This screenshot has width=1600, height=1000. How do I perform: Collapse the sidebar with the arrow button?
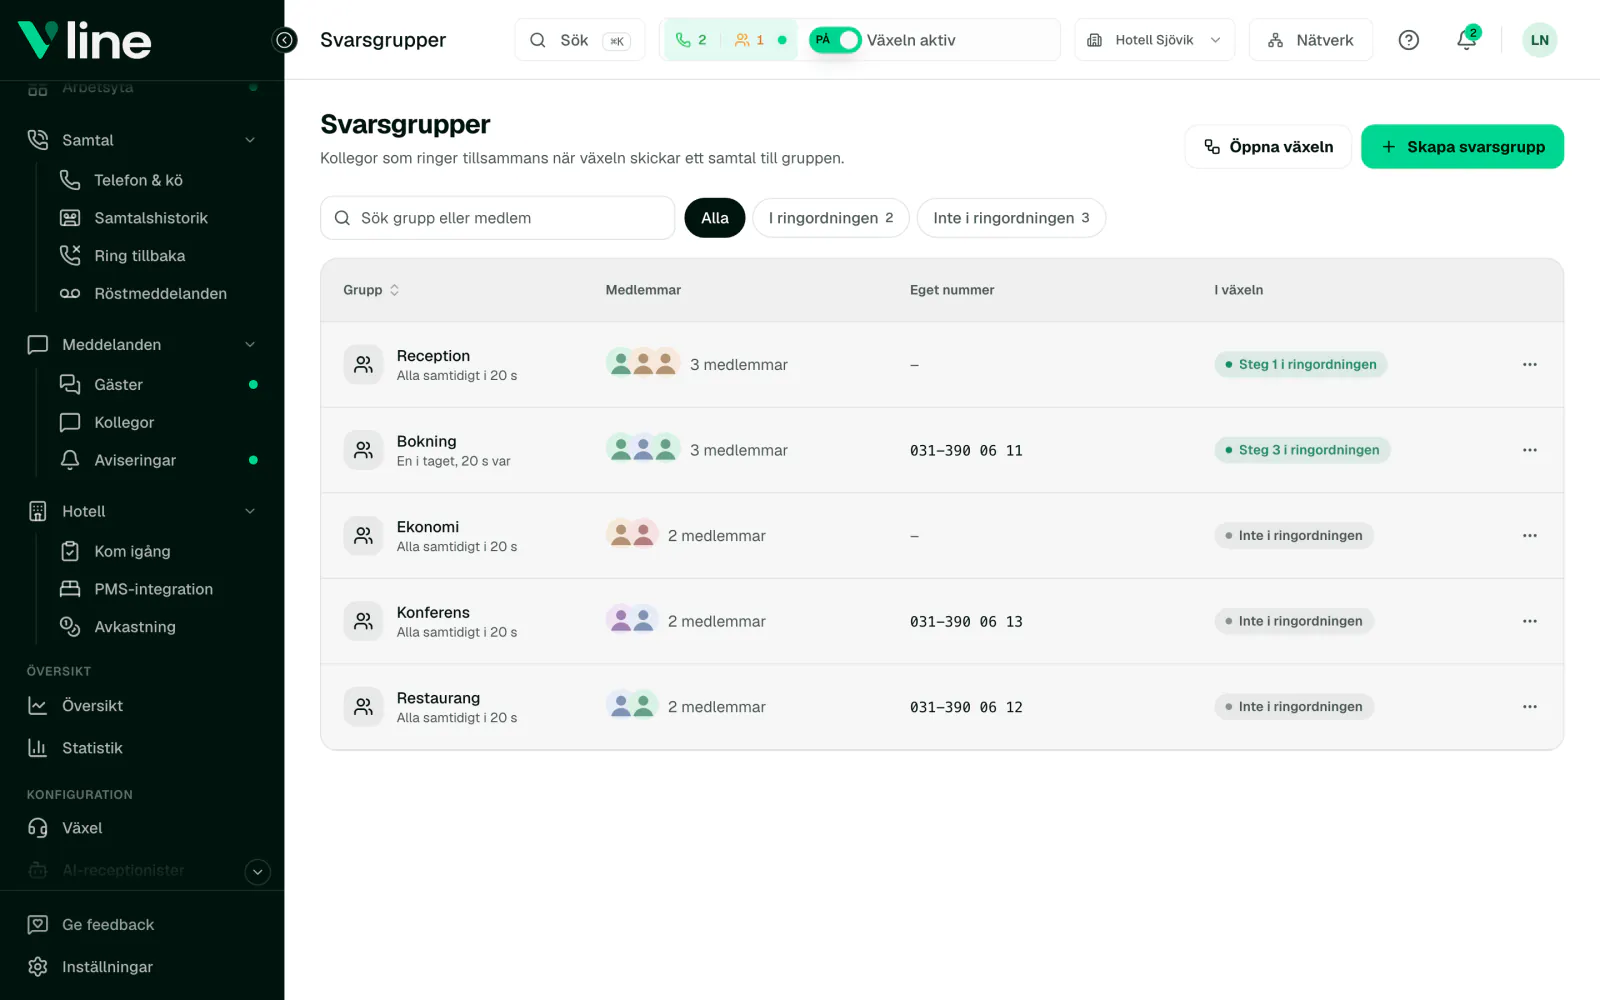tap(285, 40)
